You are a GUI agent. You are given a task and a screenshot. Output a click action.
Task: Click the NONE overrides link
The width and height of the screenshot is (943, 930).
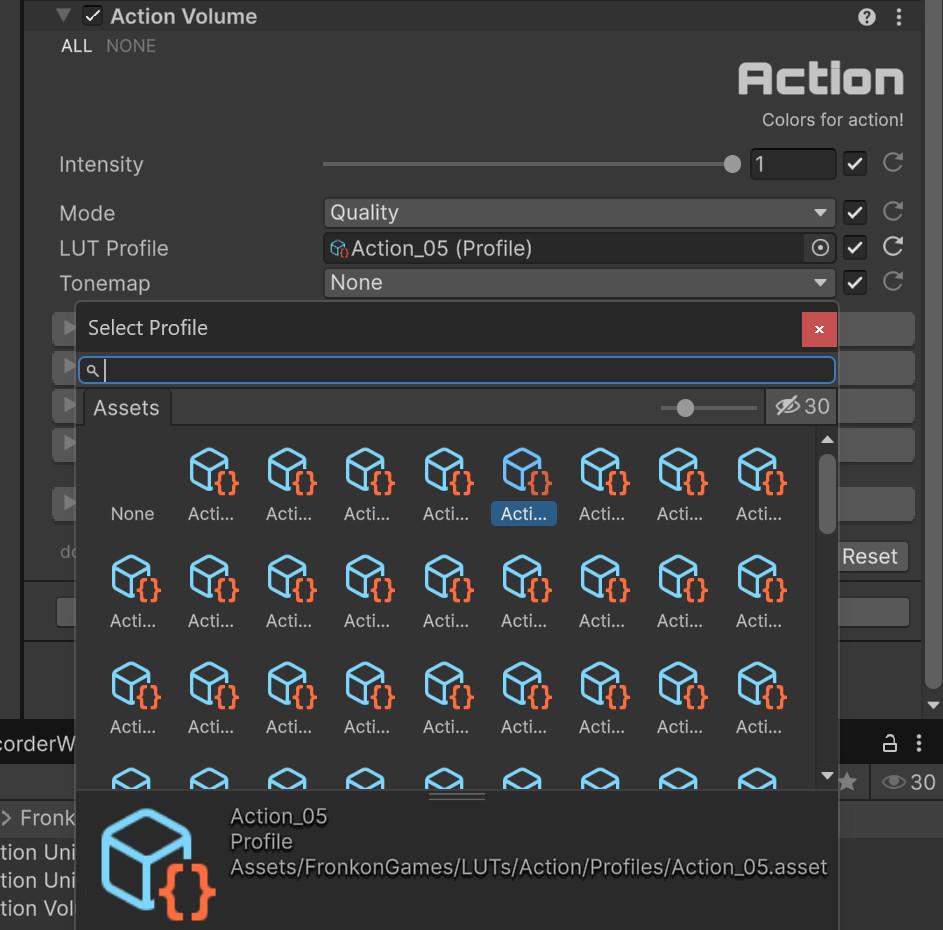(131, 46)
